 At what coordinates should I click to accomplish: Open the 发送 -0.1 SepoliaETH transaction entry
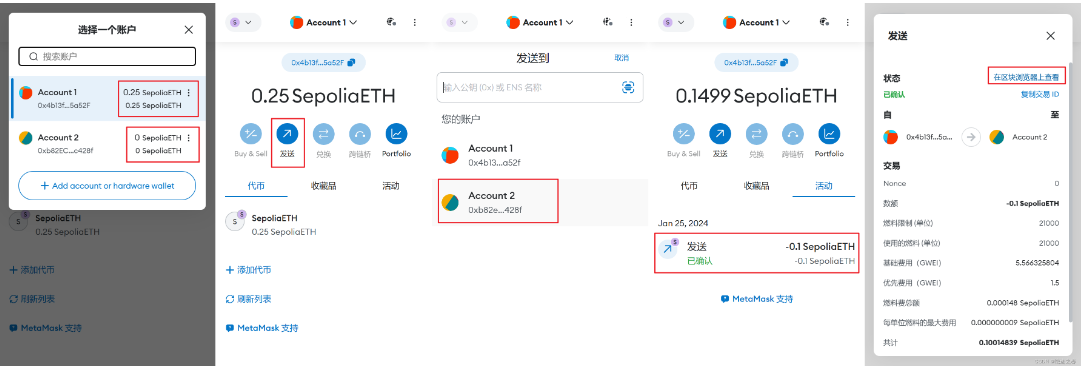[756, 253]
